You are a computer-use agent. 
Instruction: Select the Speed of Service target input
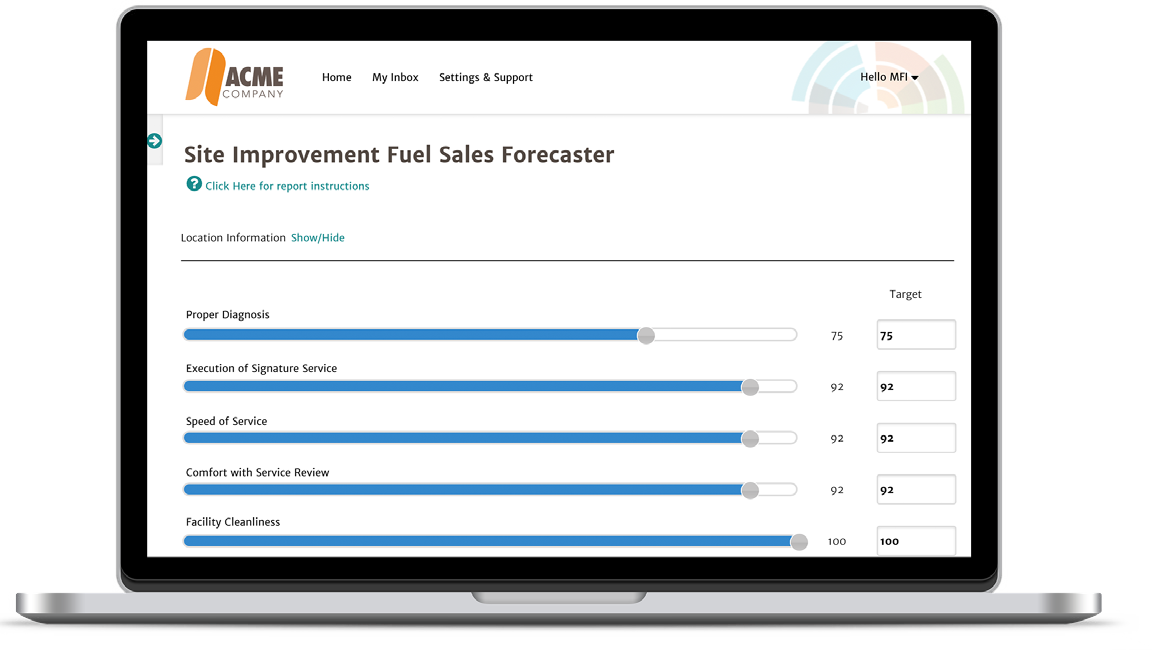click(x=915, y=437)
